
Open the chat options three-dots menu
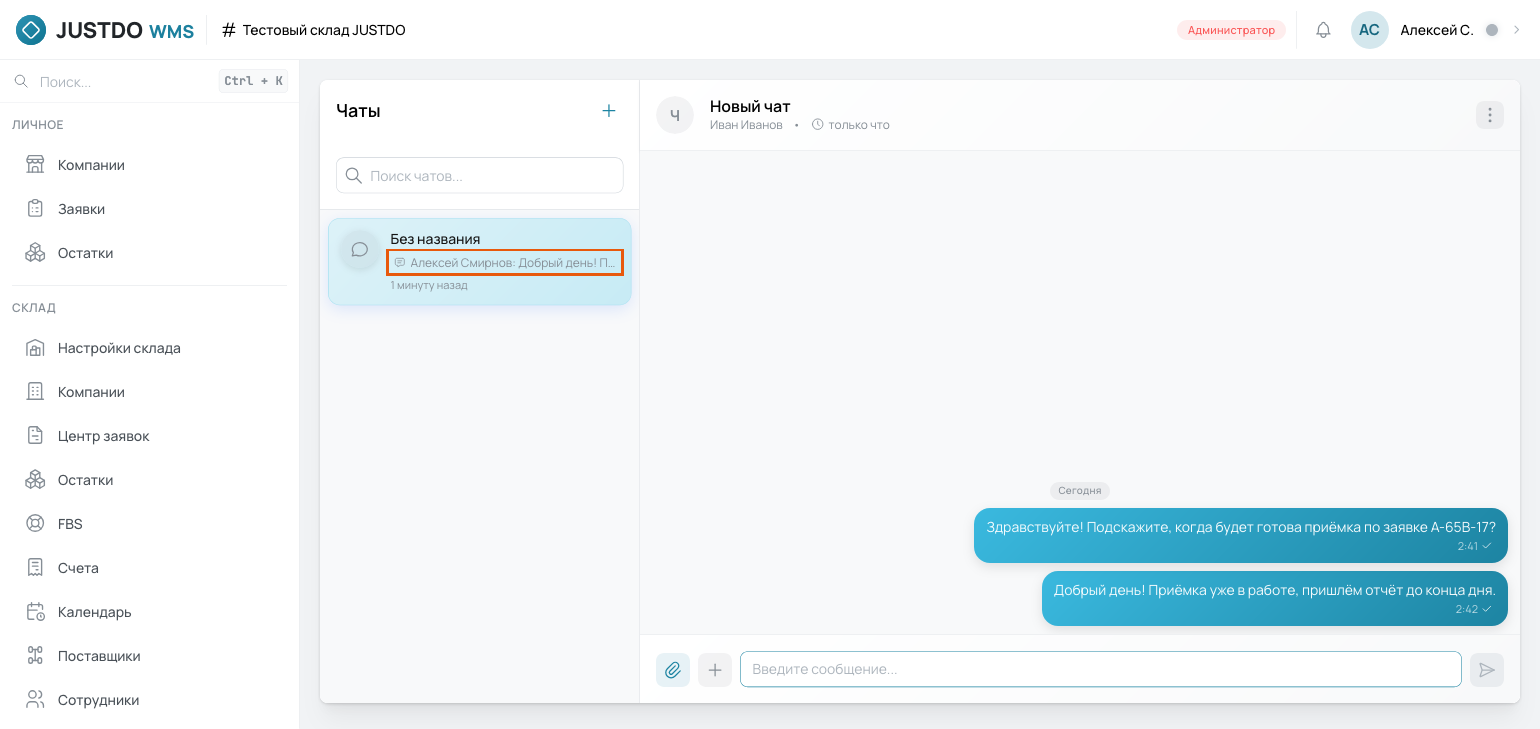click(1490, 115)
